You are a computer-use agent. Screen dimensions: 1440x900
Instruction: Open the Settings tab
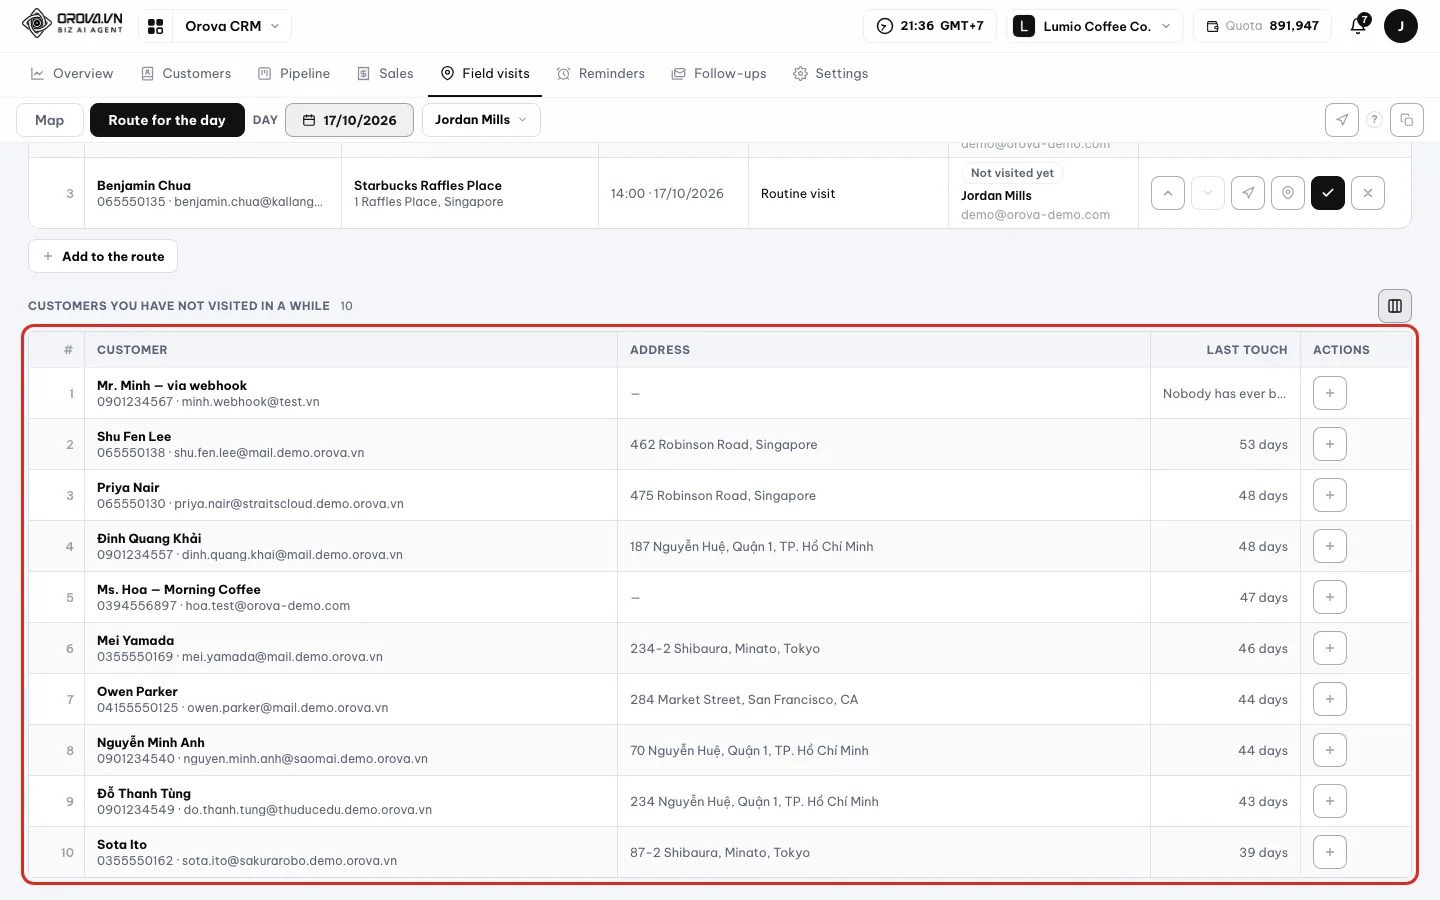(x=830, y=74)
